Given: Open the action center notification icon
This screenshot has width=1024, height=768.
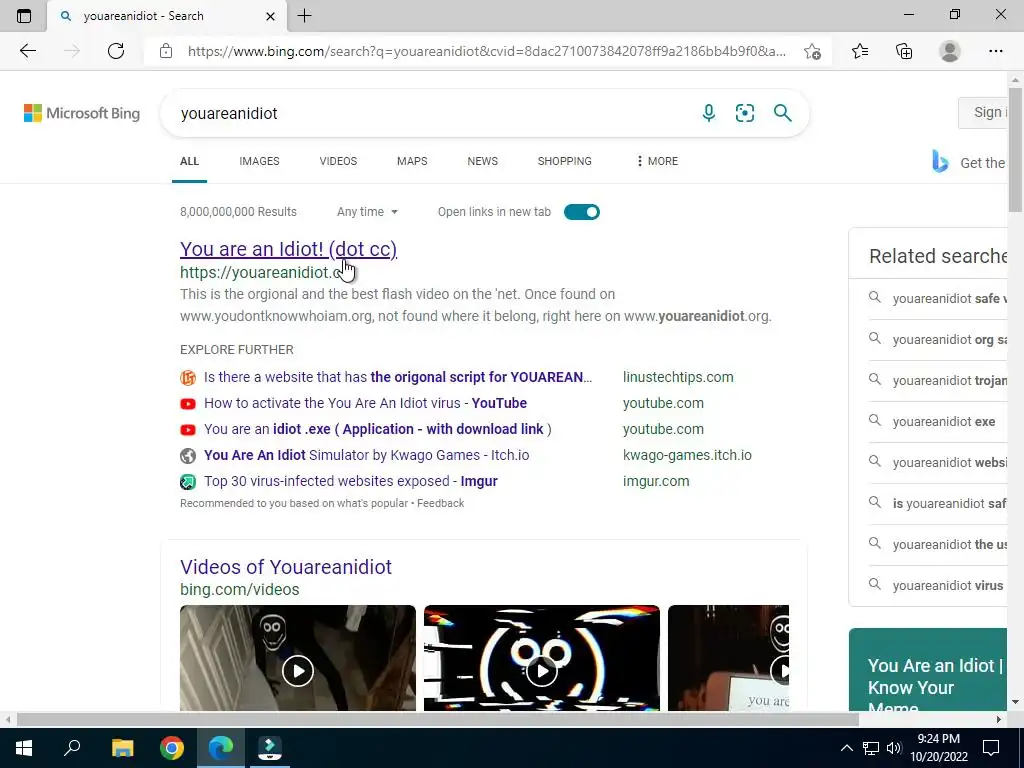Looking at the screenshot, I should pyautogui.click(x=991, y=748).
